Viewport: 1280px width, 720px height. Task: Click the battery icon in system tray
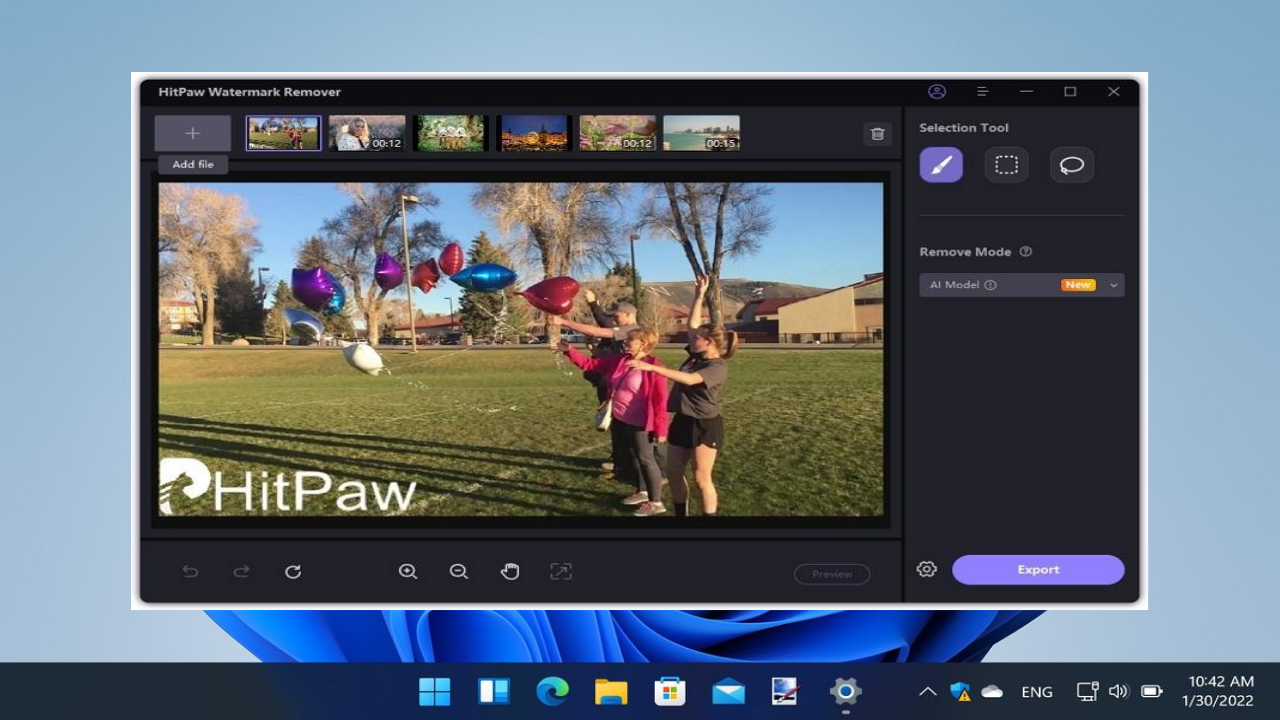click(1152, 691)
